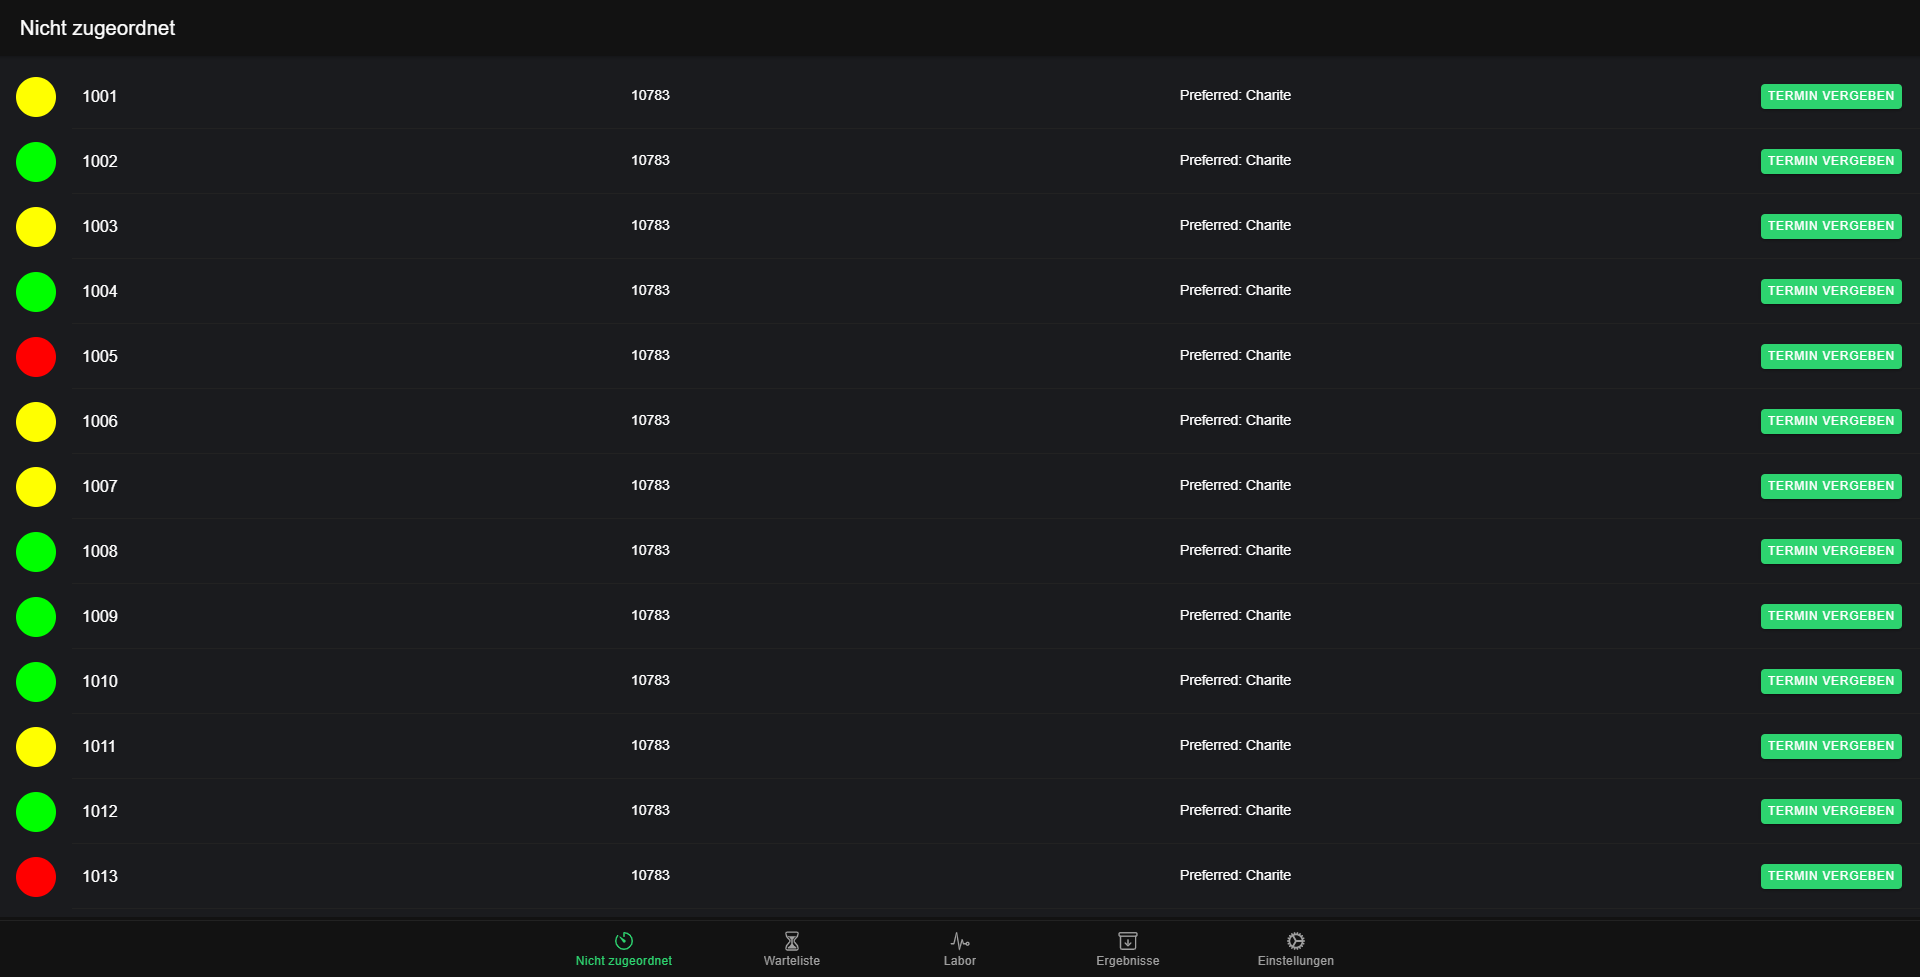Click the red status circle for 1005
This screenshot has width=1920, height=977.
pos(36,357)
